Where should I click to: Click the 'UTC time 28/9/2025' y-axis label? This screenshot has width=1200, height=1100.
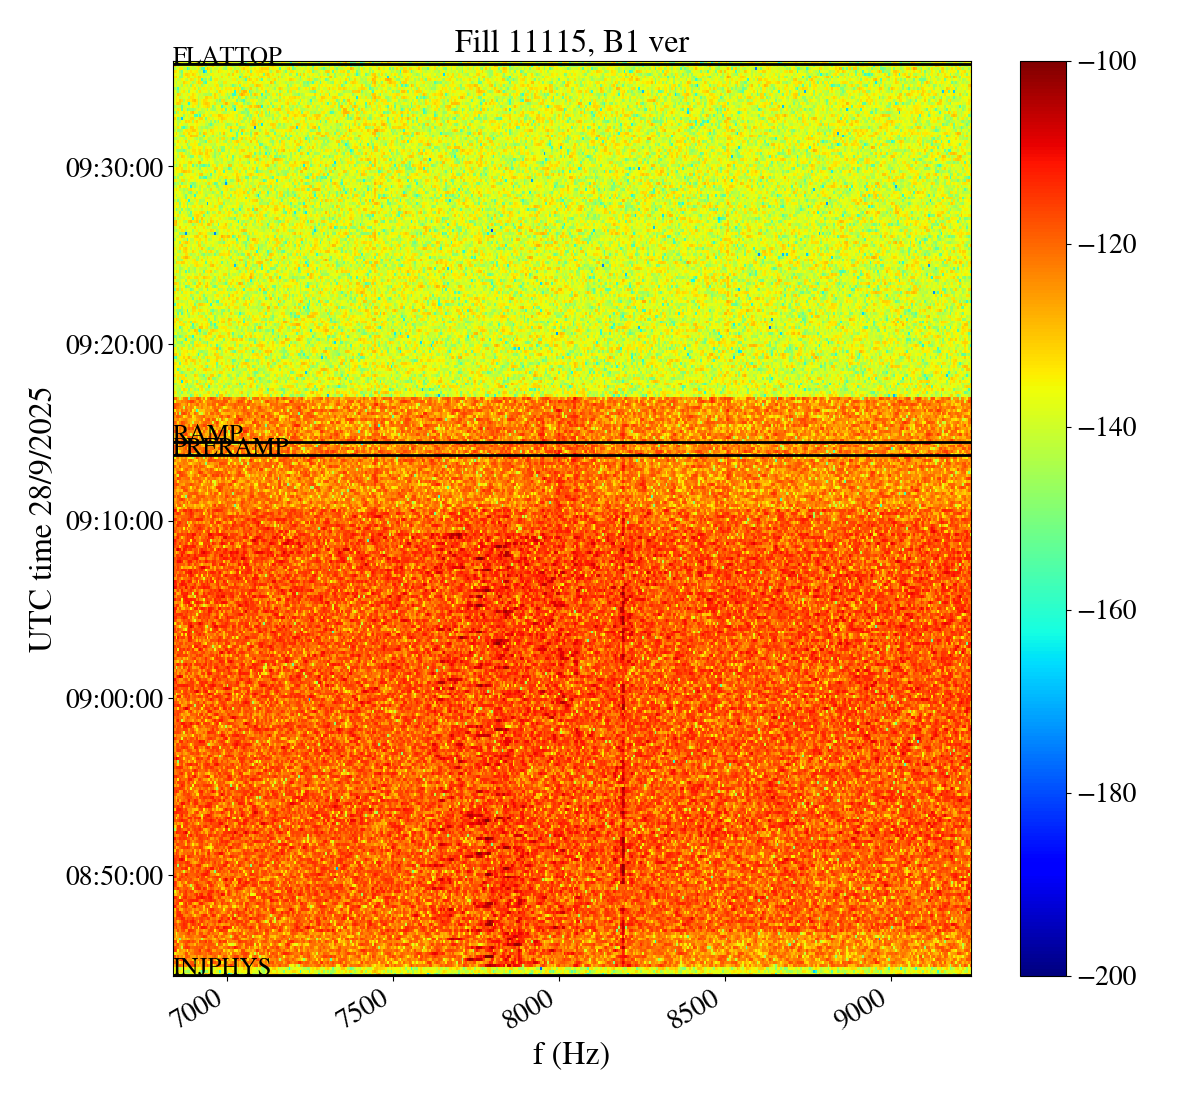click(41, 519)
